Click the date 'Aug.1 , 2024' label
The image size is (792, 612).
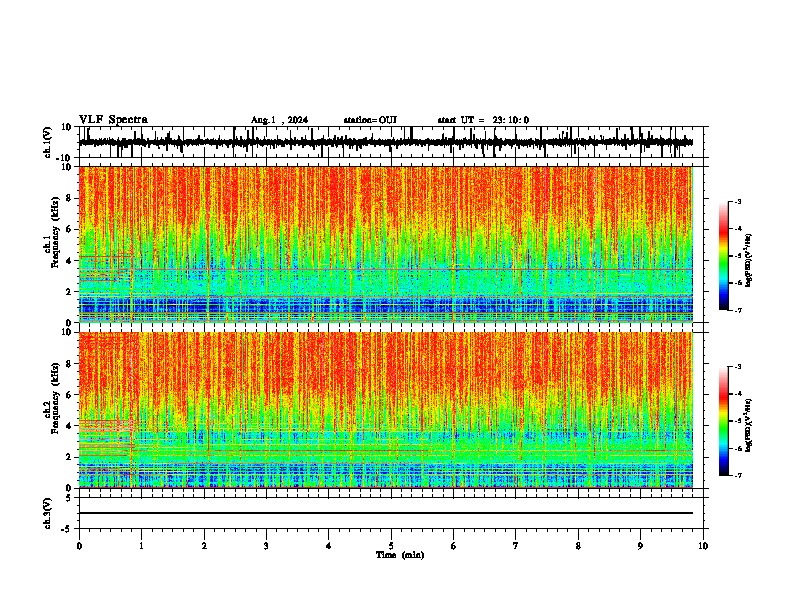(279, 120)
